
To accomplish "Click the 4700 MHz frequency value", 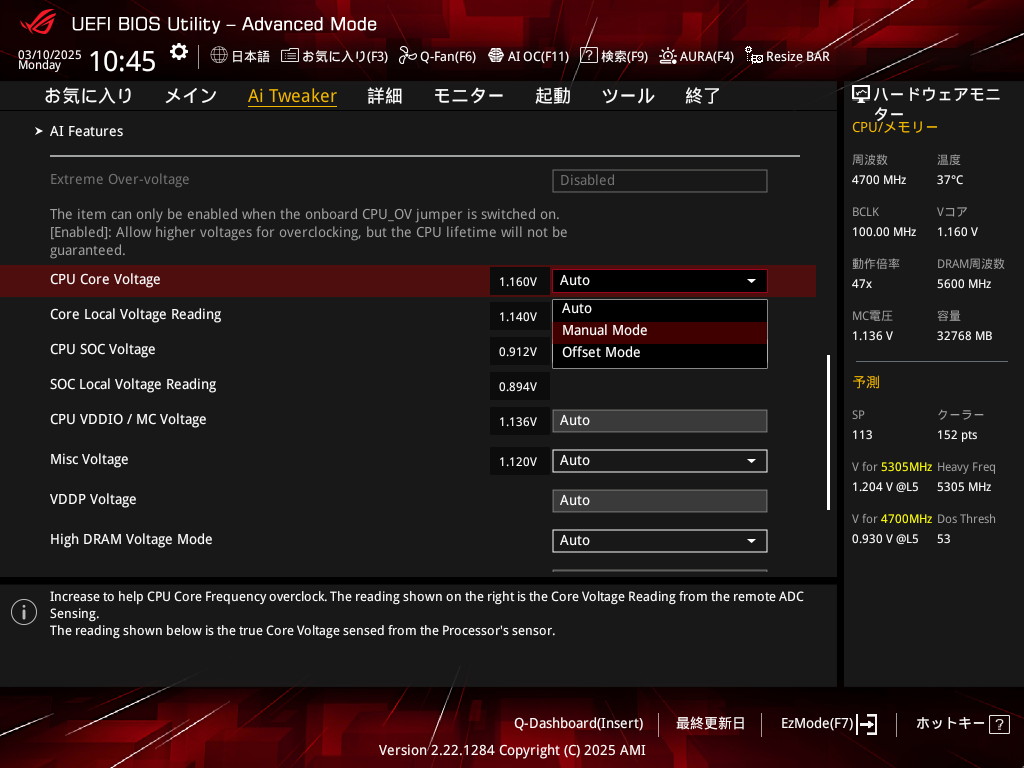I will [879, 180].
